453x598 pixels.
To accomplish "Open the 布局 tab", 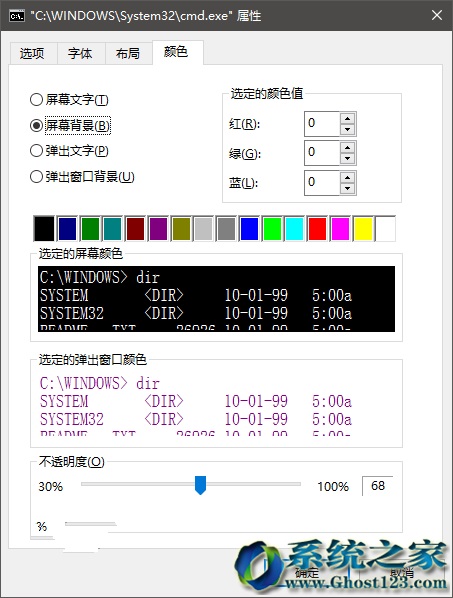I will pos(128,53).
